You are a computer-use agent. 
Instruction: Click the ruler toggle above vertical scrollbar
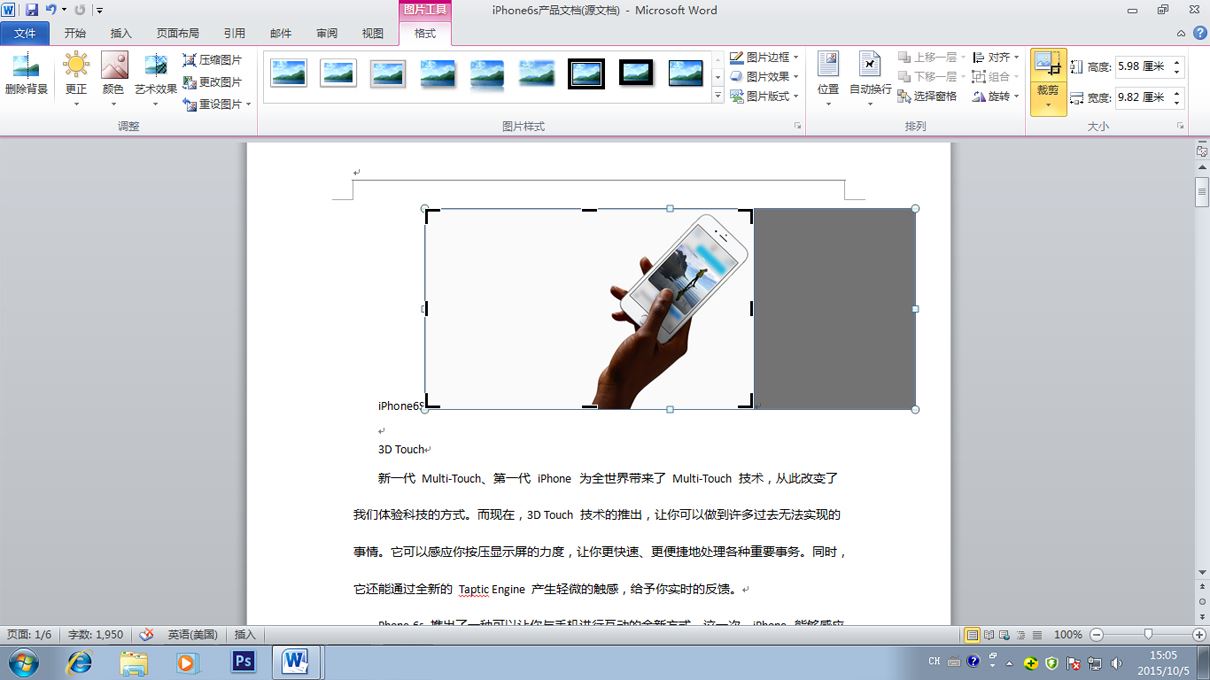(x=1202, y=151)
